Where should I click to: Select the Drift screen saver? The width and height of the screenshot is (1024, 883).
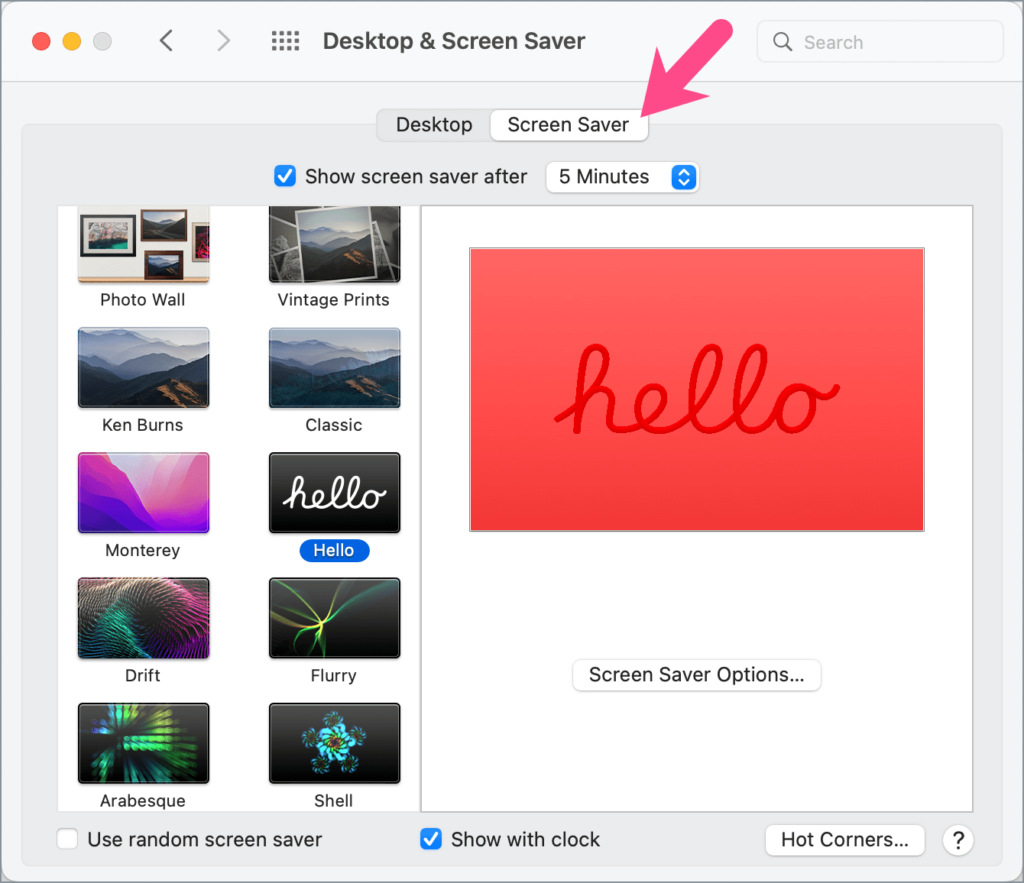142,618
